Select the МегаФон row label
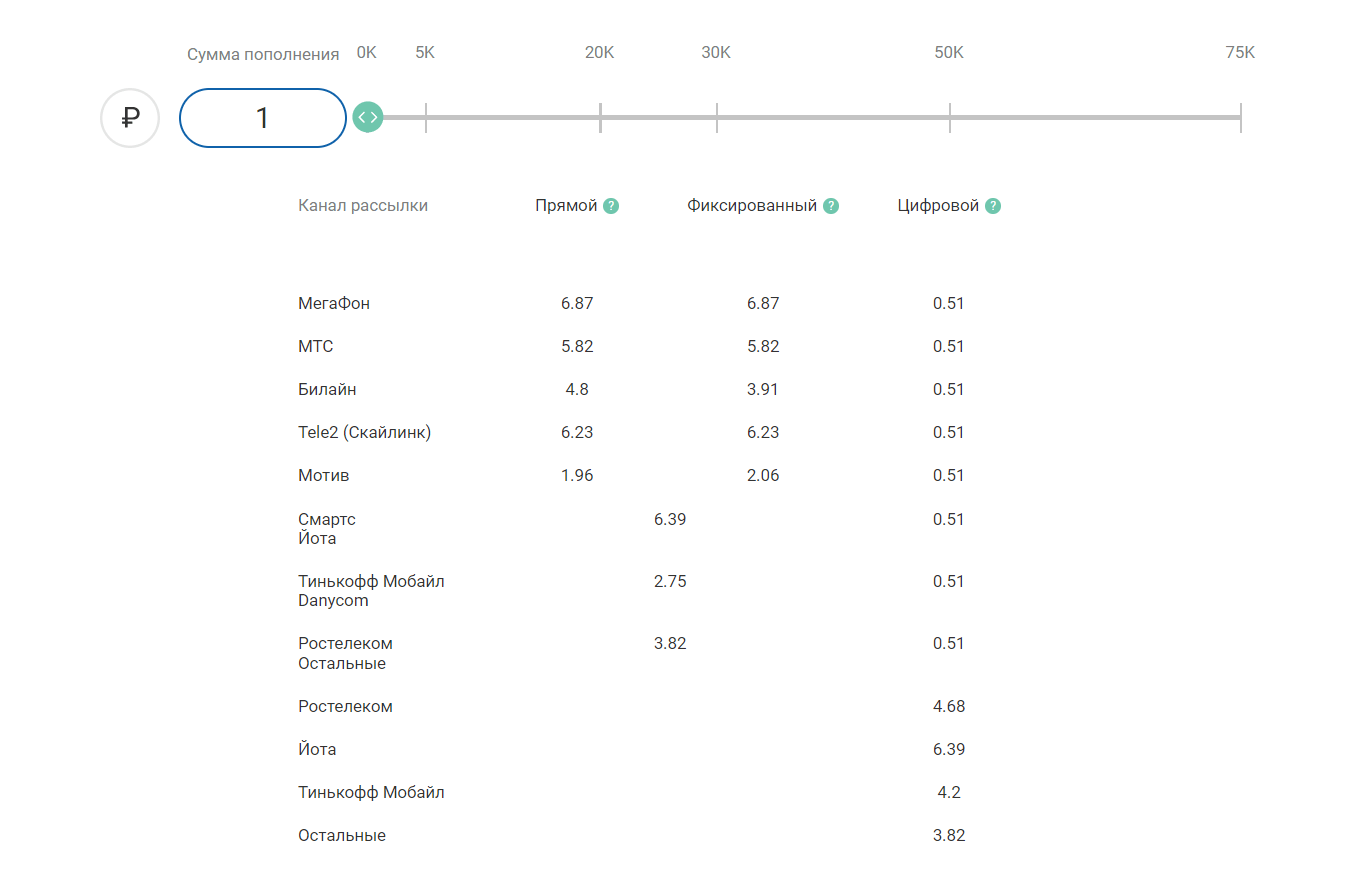 pyautogui.click(x=334, y=303)
